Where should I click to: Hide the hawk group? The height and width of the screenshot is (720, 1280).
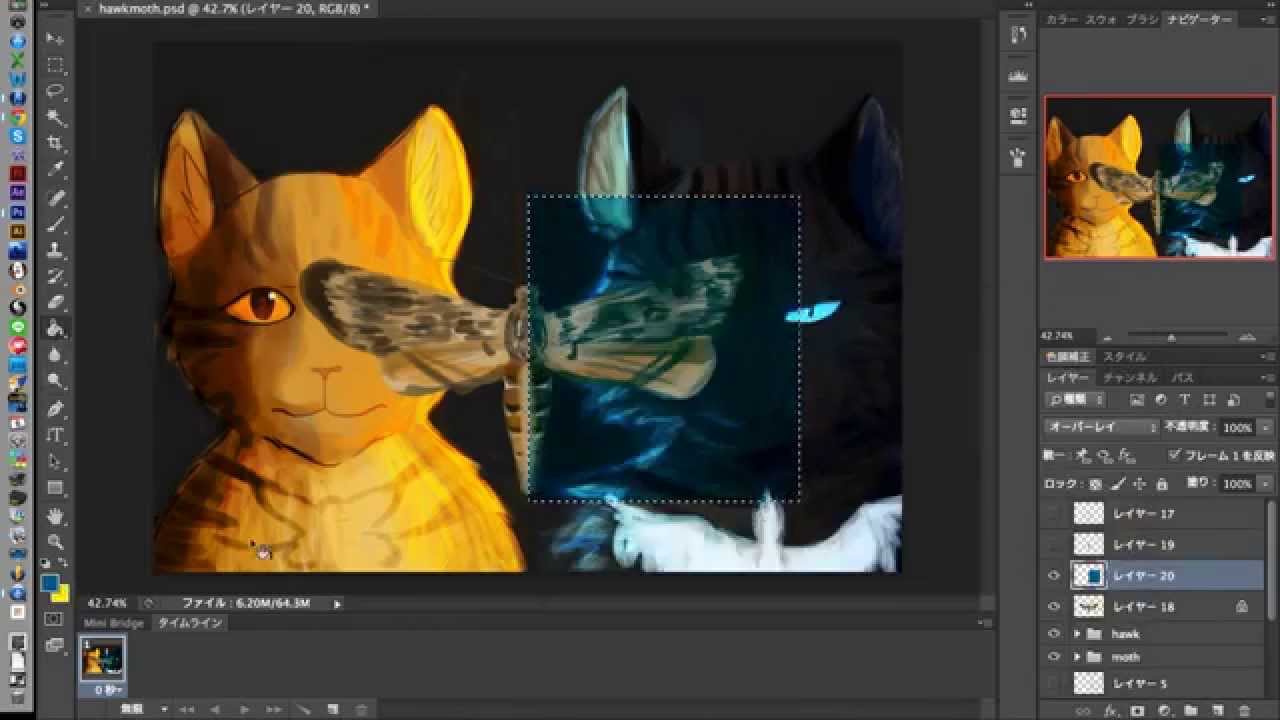[1053, 634]
